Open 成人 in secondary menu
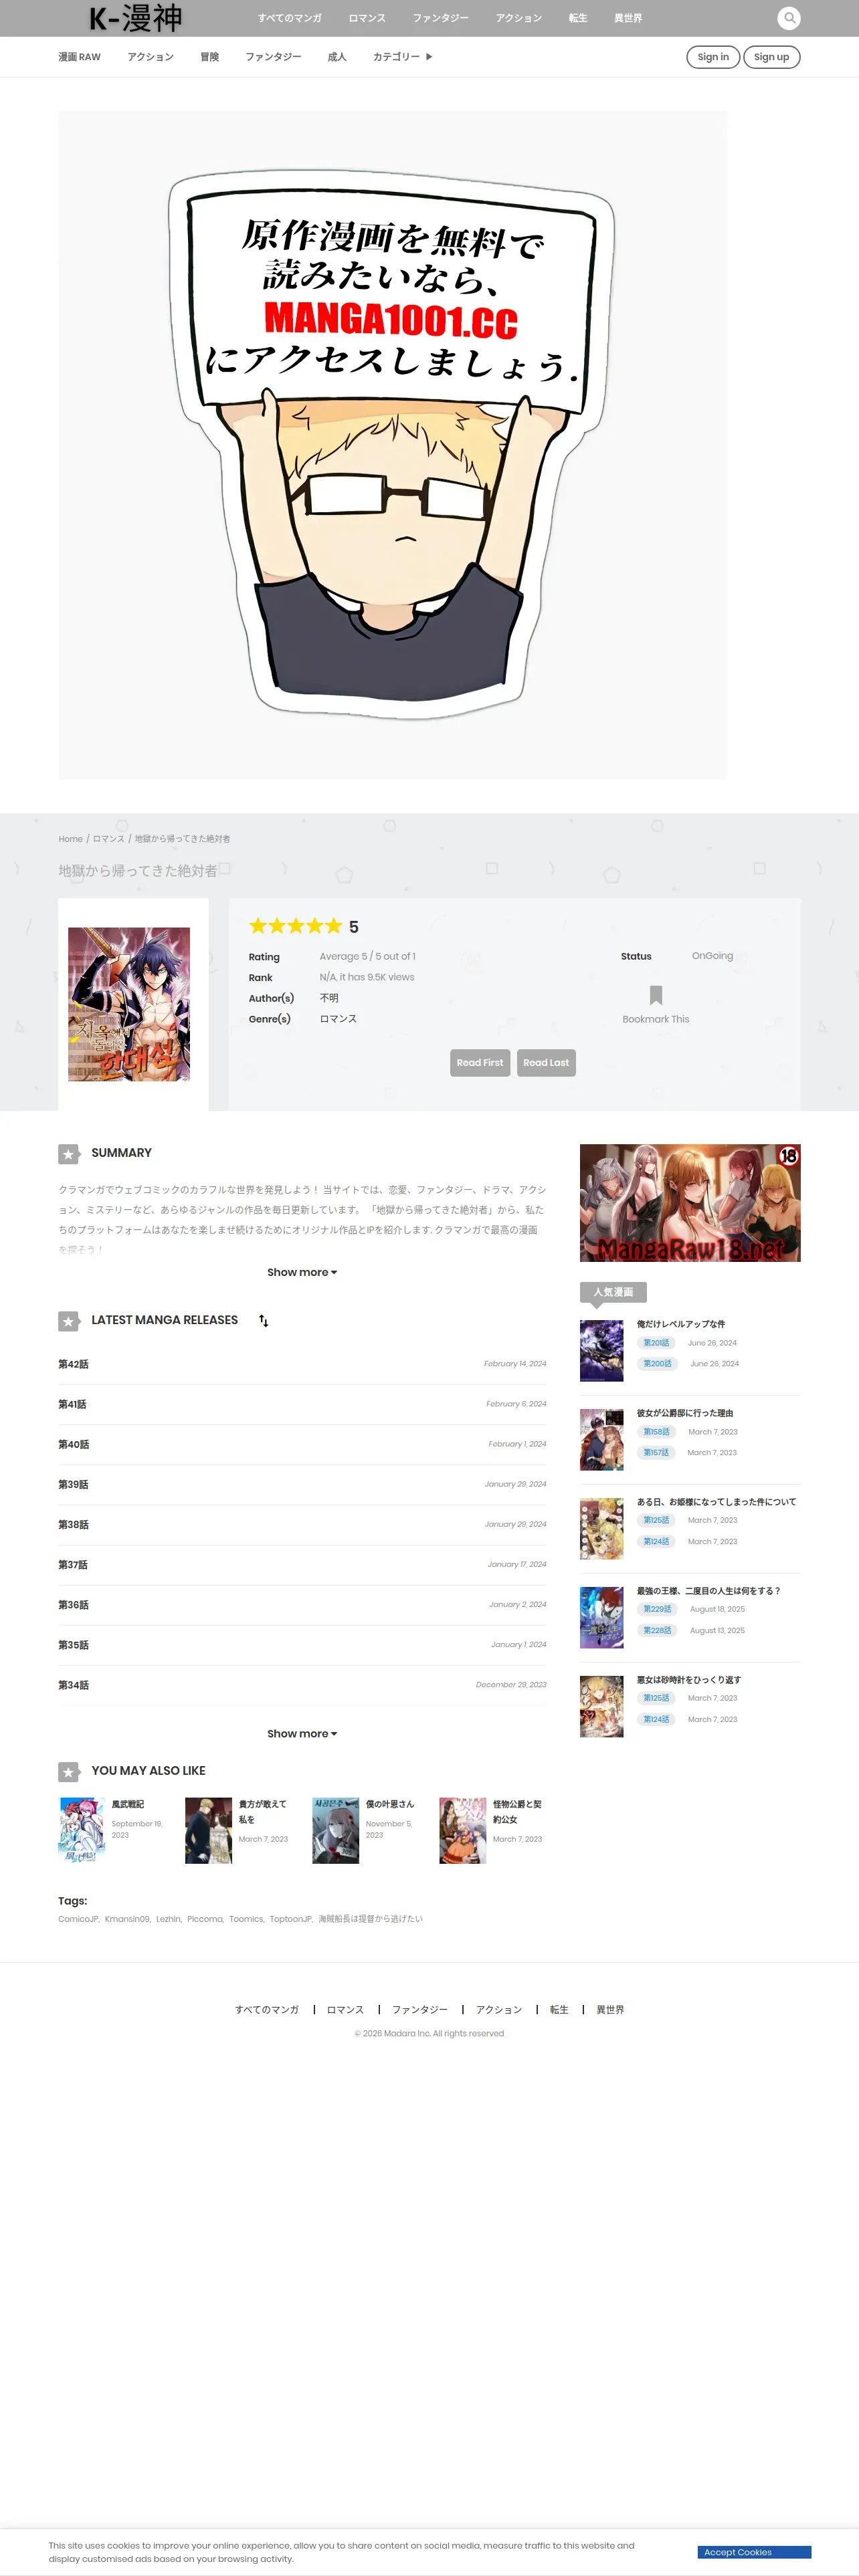 coord(337,57)
